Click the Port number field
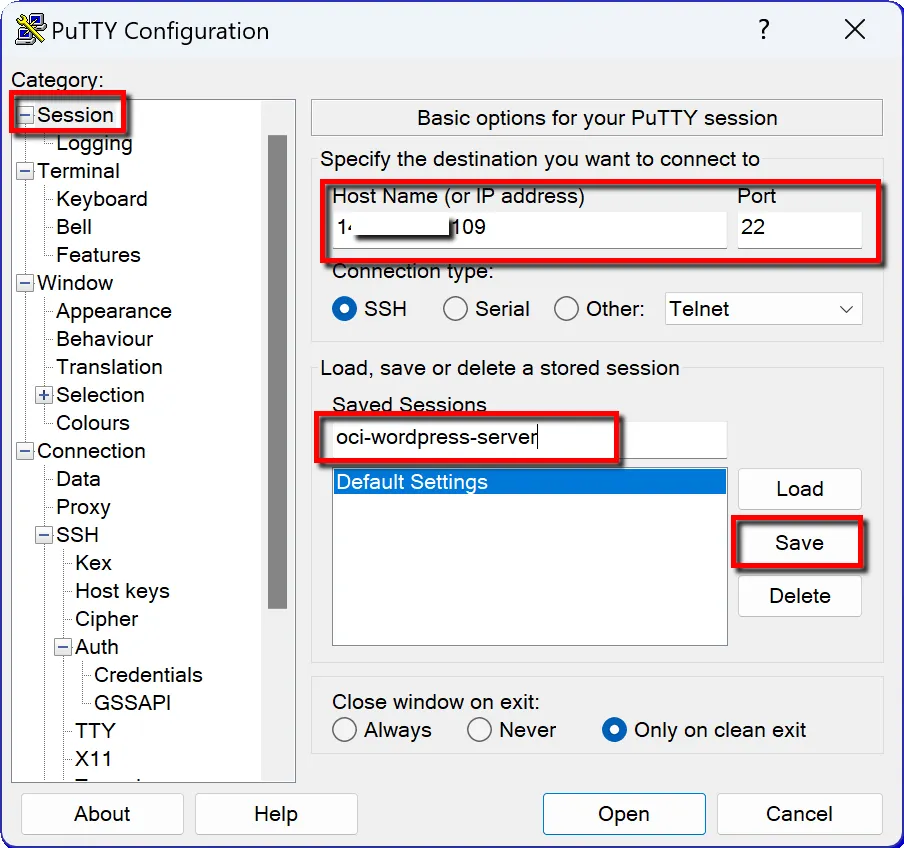Screen dimensions: 904x848 (799, 228)
